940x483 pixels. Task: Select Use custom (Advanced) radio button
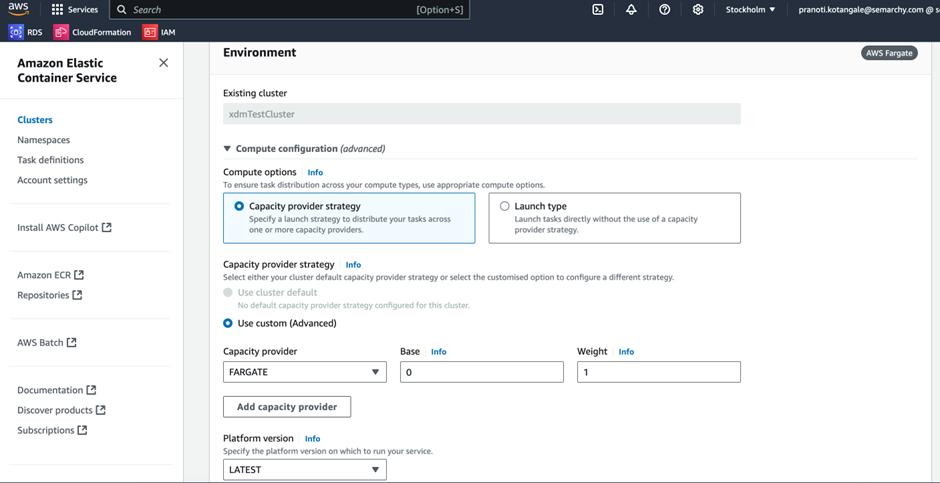pyautogui.click(x=228, y=323)
